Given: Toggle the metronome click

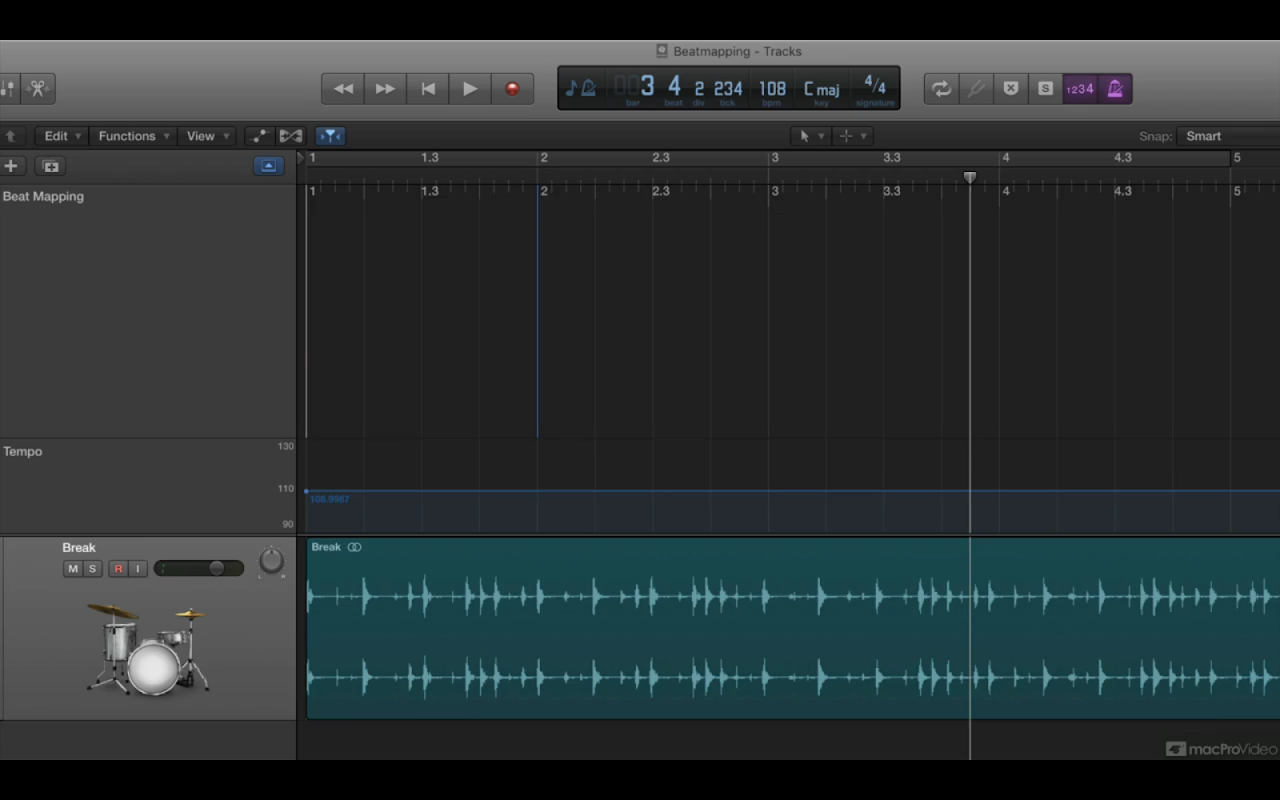Looking at the screenshot, I should coord(1115,89).
